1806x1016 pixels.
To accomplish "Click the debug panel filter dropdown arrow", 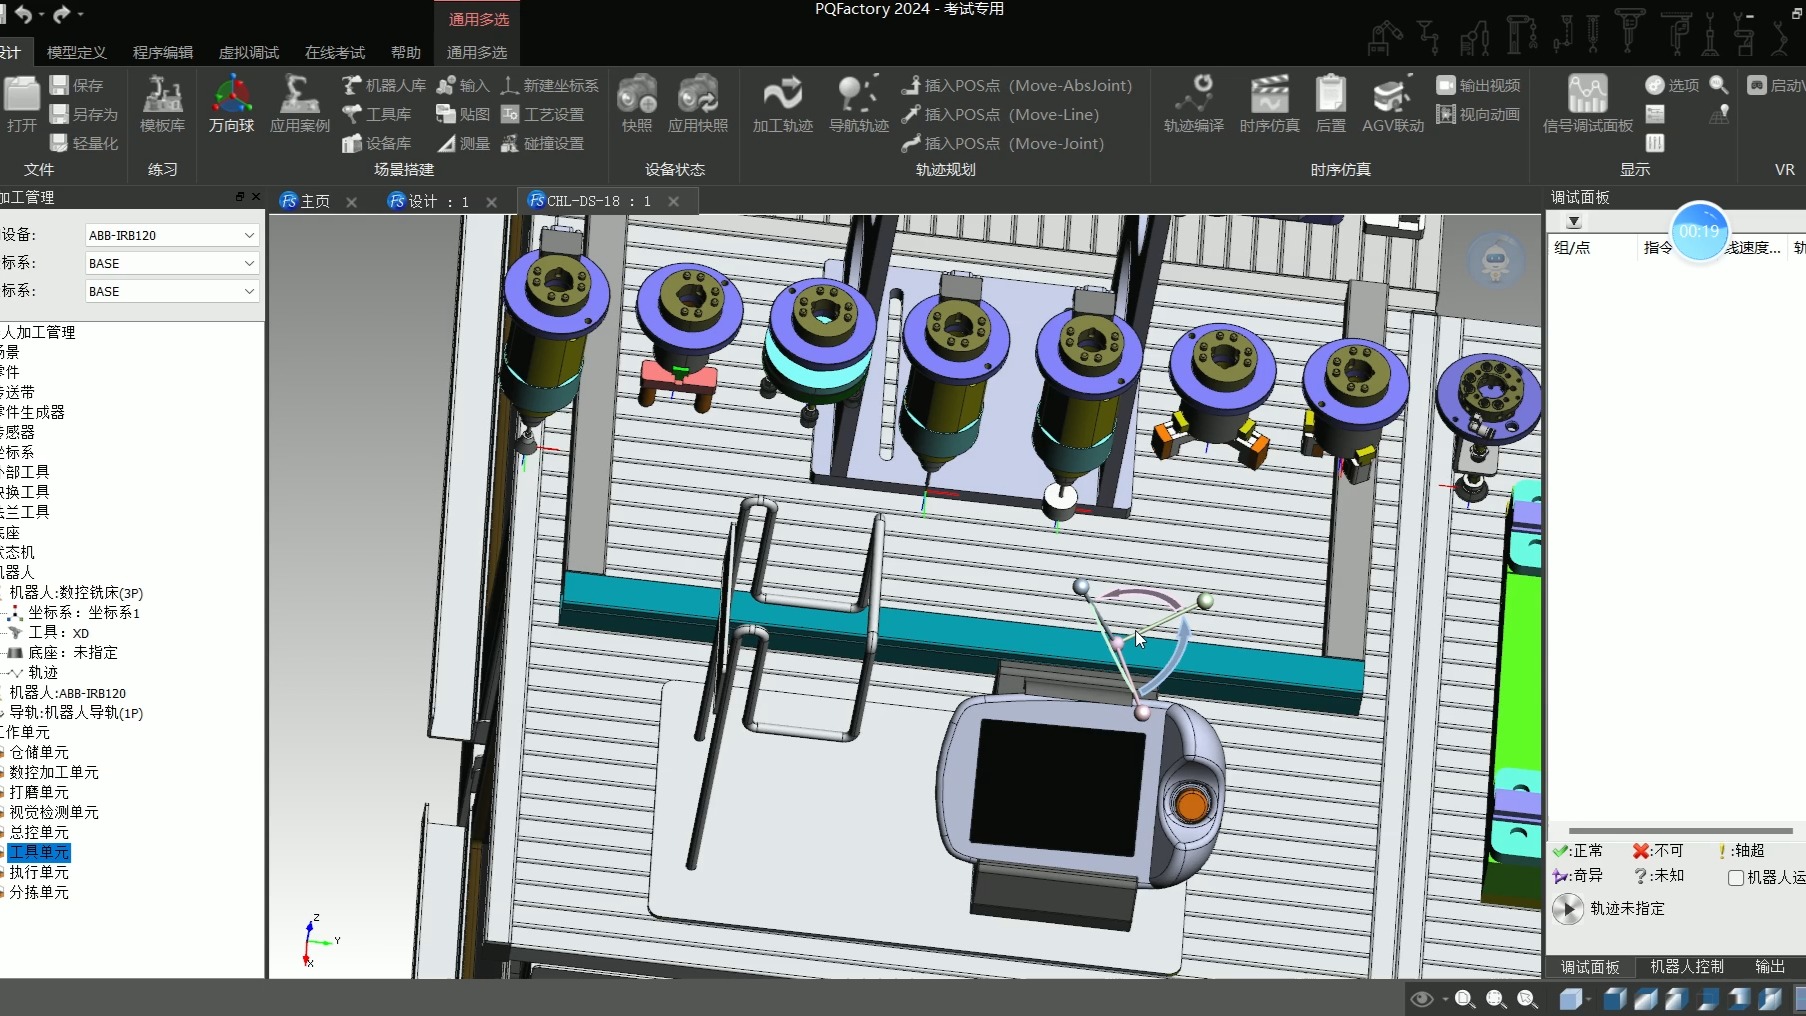I will 1574,222.
